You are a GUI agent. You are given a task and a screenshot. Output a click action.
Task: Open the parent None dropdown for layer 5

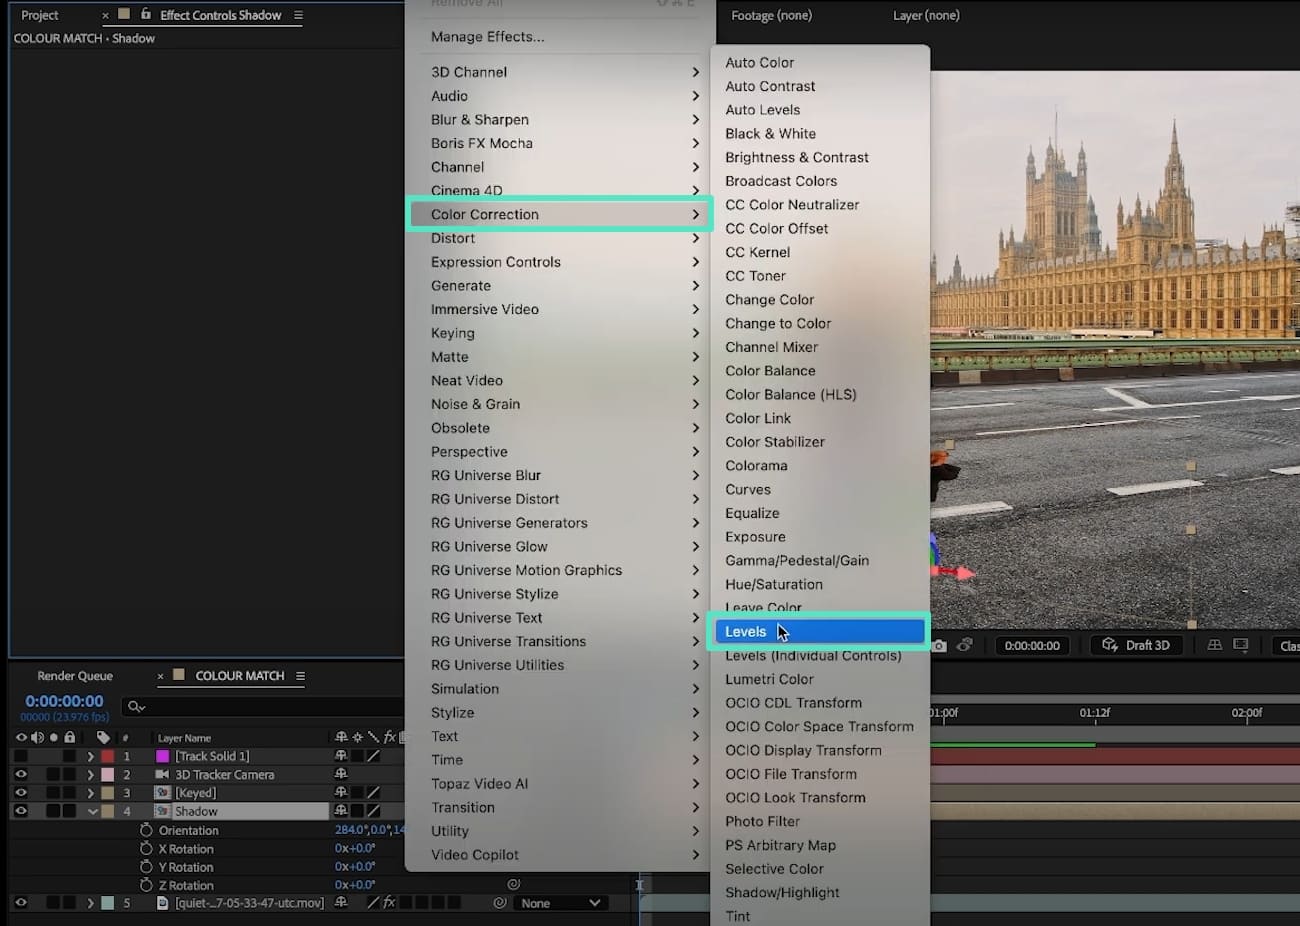click(561, 903)
